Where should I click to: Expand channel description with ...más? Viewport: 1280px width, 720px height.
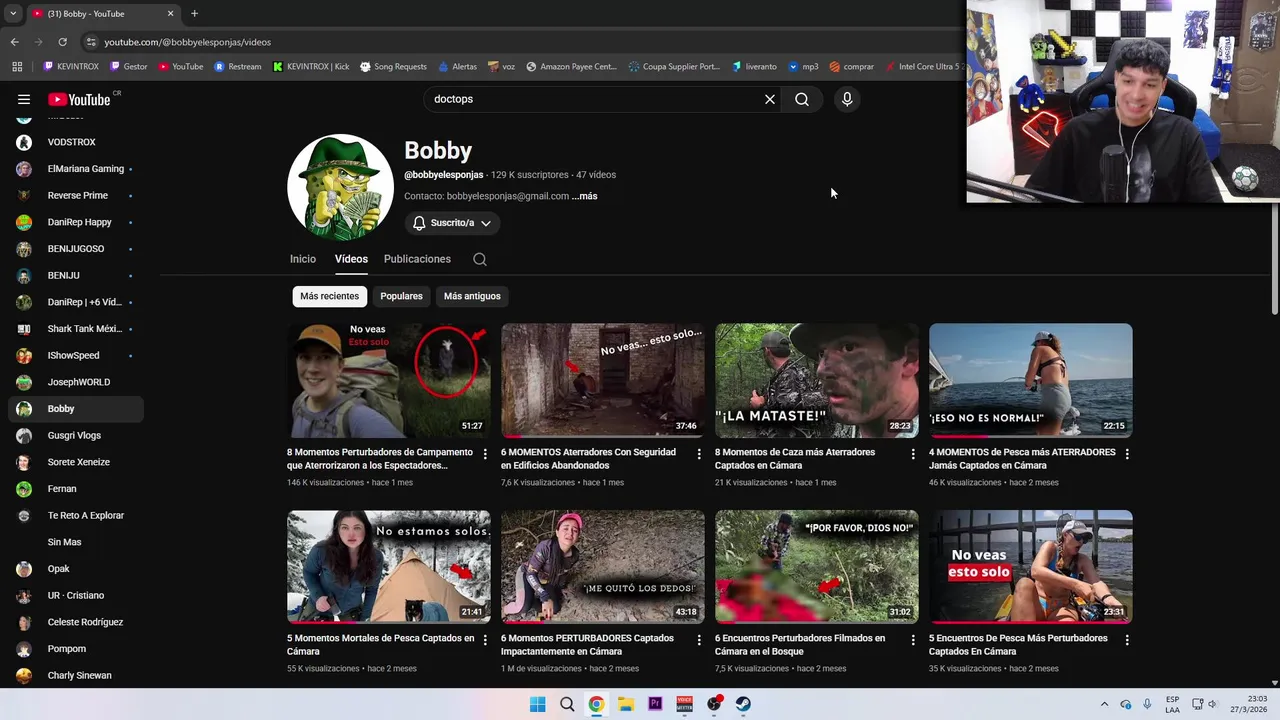pos(585,196)
